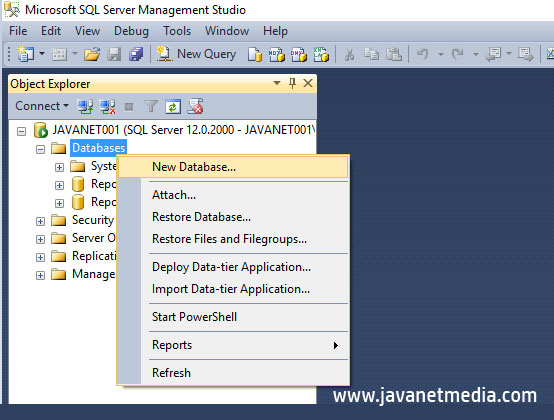Expand the Replication folder
Image resolution: width=554 pixels, height=420 pixels.
41,258
